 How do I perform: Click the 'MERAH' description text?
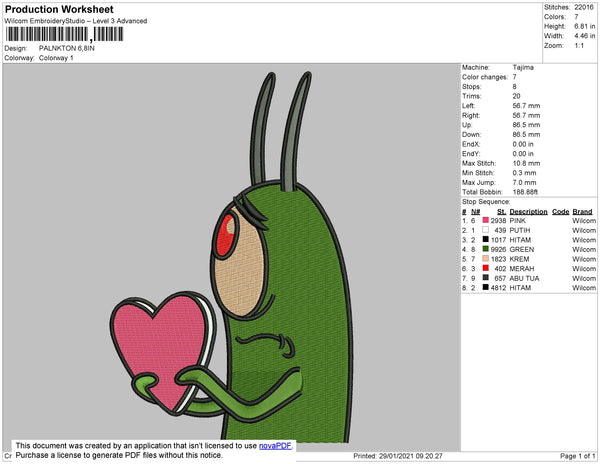coord(522,269)
